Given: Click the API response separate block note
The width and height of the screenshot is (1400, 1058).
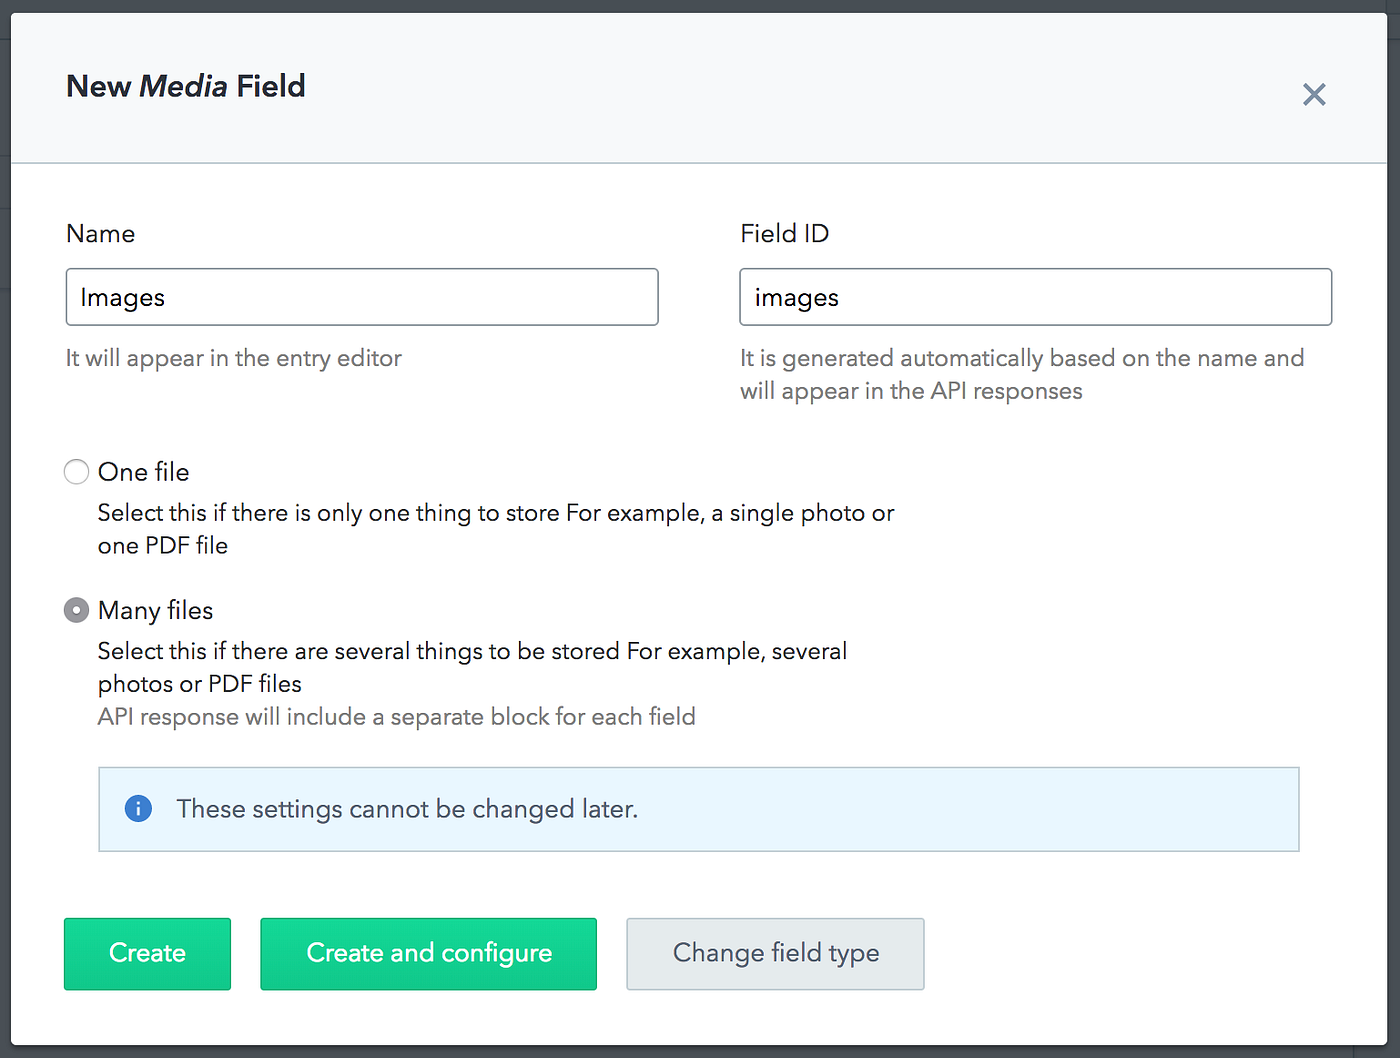Looking at the screenshot, I should (x=396, y=717).
